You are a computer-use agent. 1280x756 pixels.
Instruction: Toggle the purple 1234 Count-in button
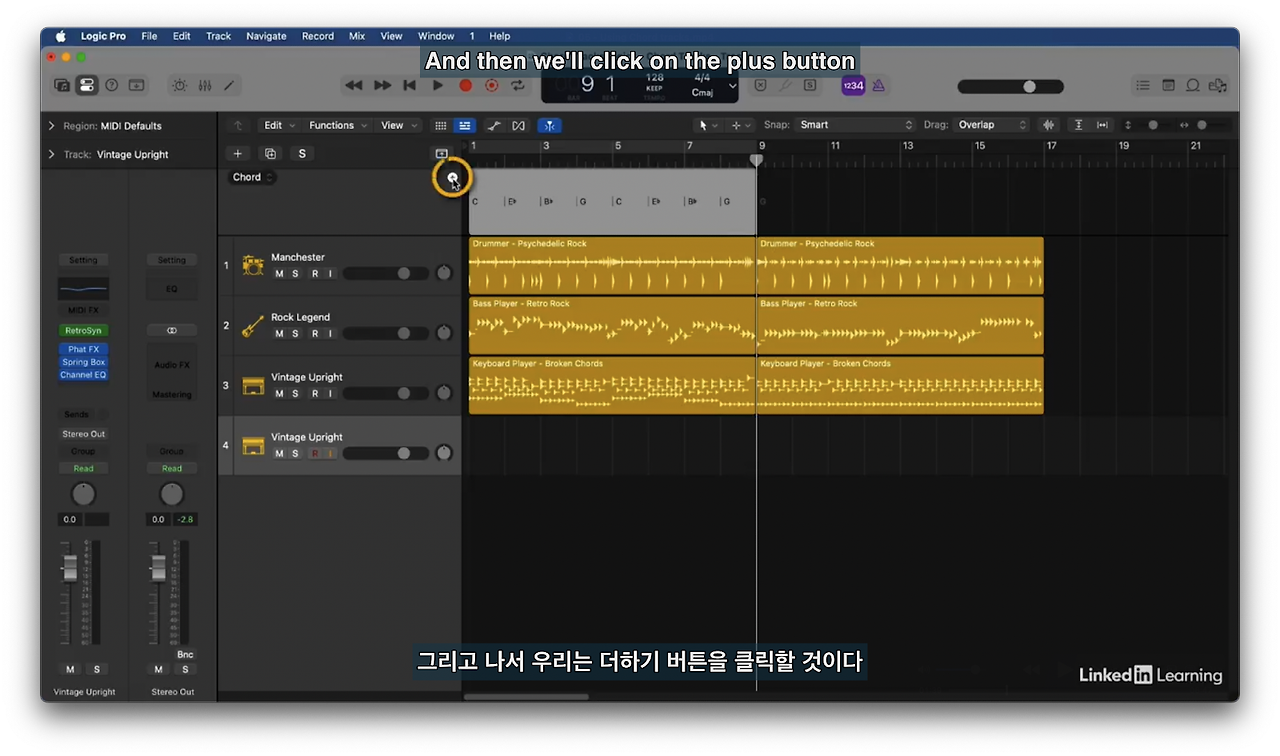tap(853, 86)
